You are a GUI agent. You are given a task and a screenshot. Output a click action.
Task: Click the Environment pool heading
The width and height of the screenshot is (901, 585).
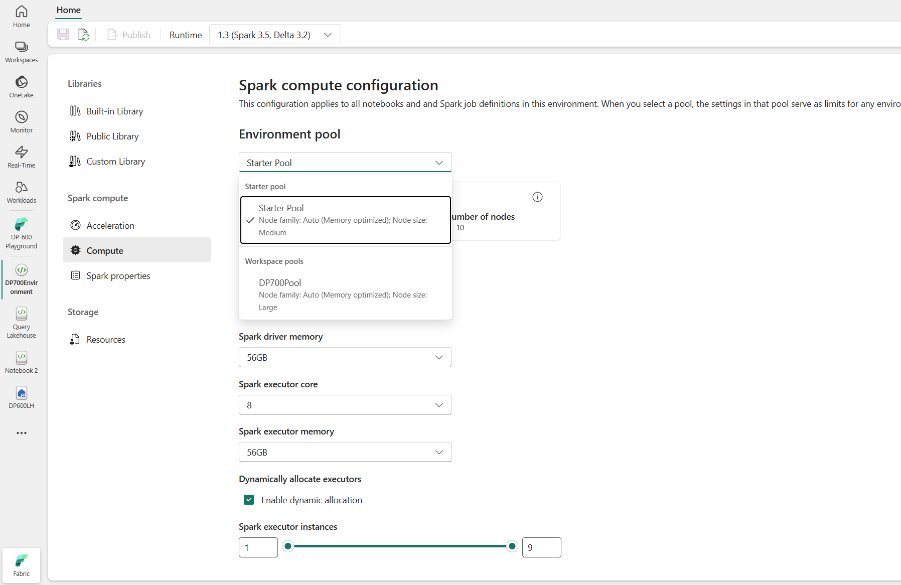pos(290,134)
